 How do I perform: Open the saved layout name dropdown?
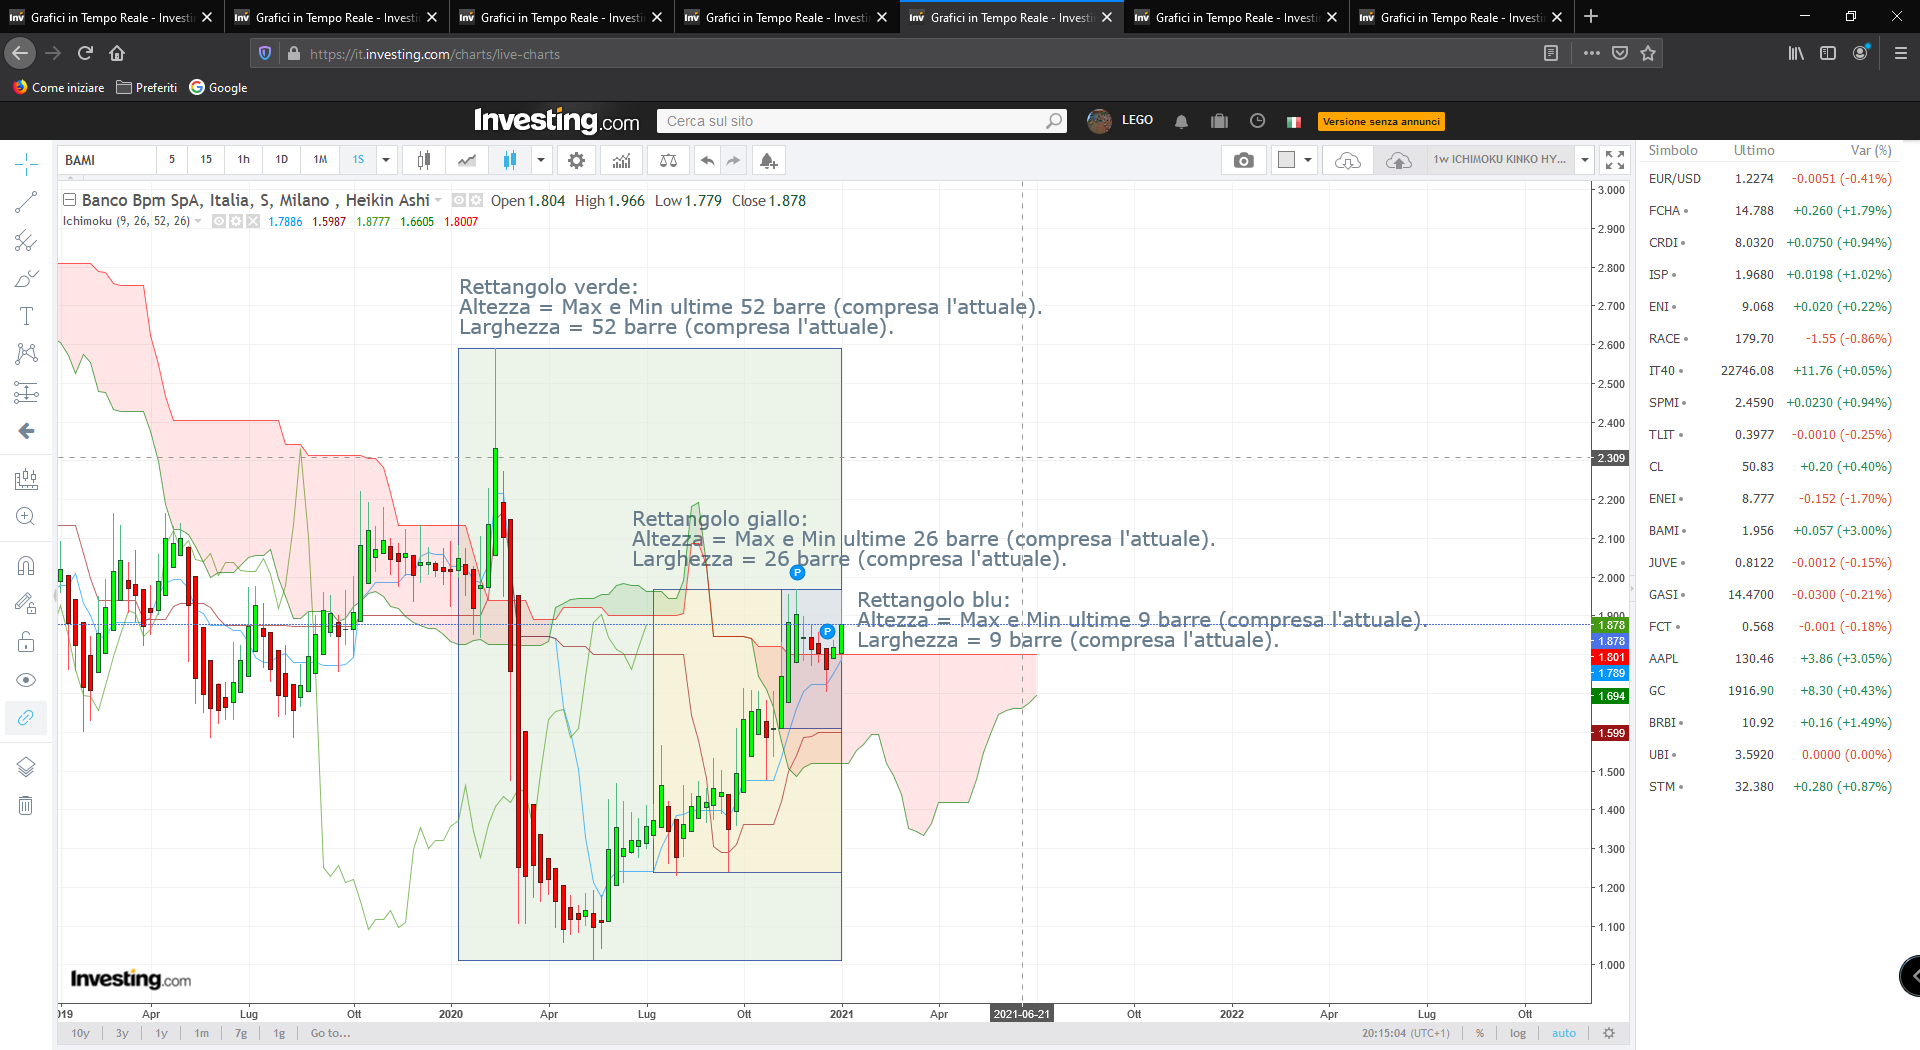point(1584,160)
